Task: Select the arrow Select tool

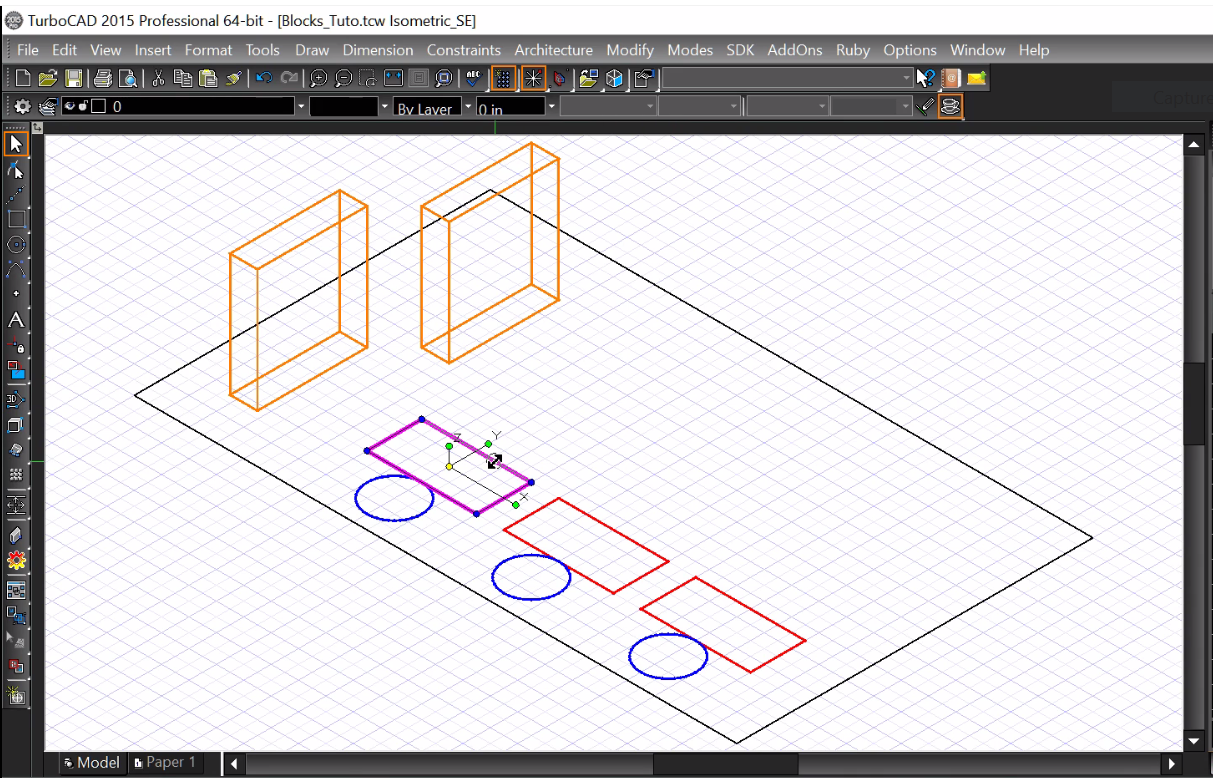Action: coord(14,142)
